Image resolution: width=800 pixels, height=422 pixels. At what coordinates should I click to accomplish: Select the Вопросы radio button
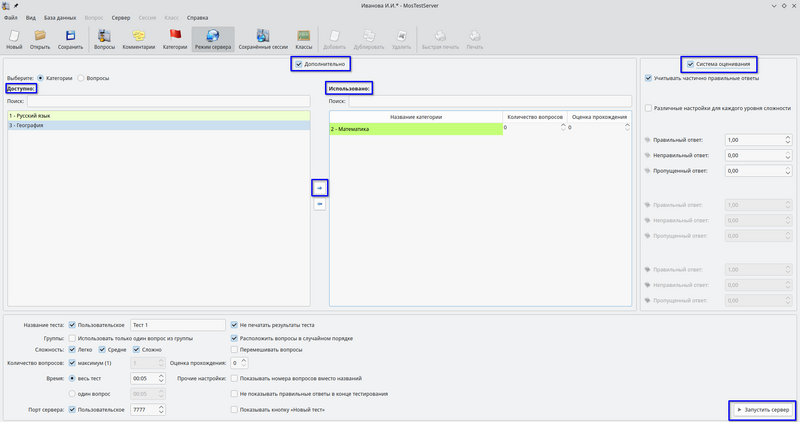point(85,78)
